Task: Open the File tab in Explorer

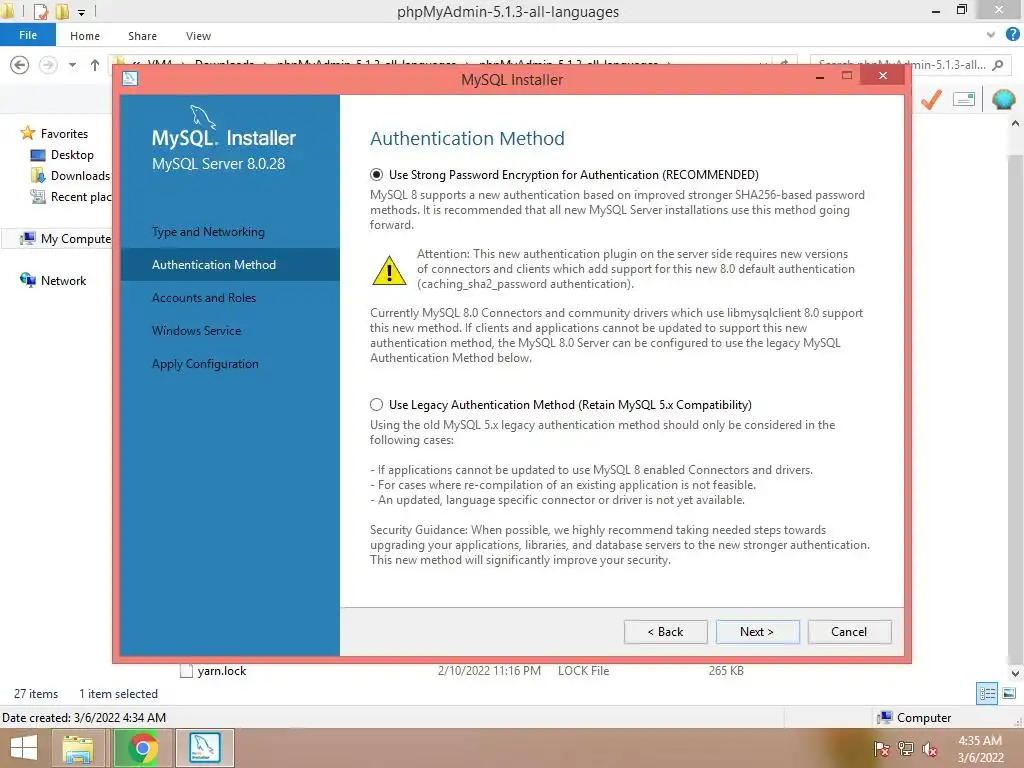Action: point(27,35)
